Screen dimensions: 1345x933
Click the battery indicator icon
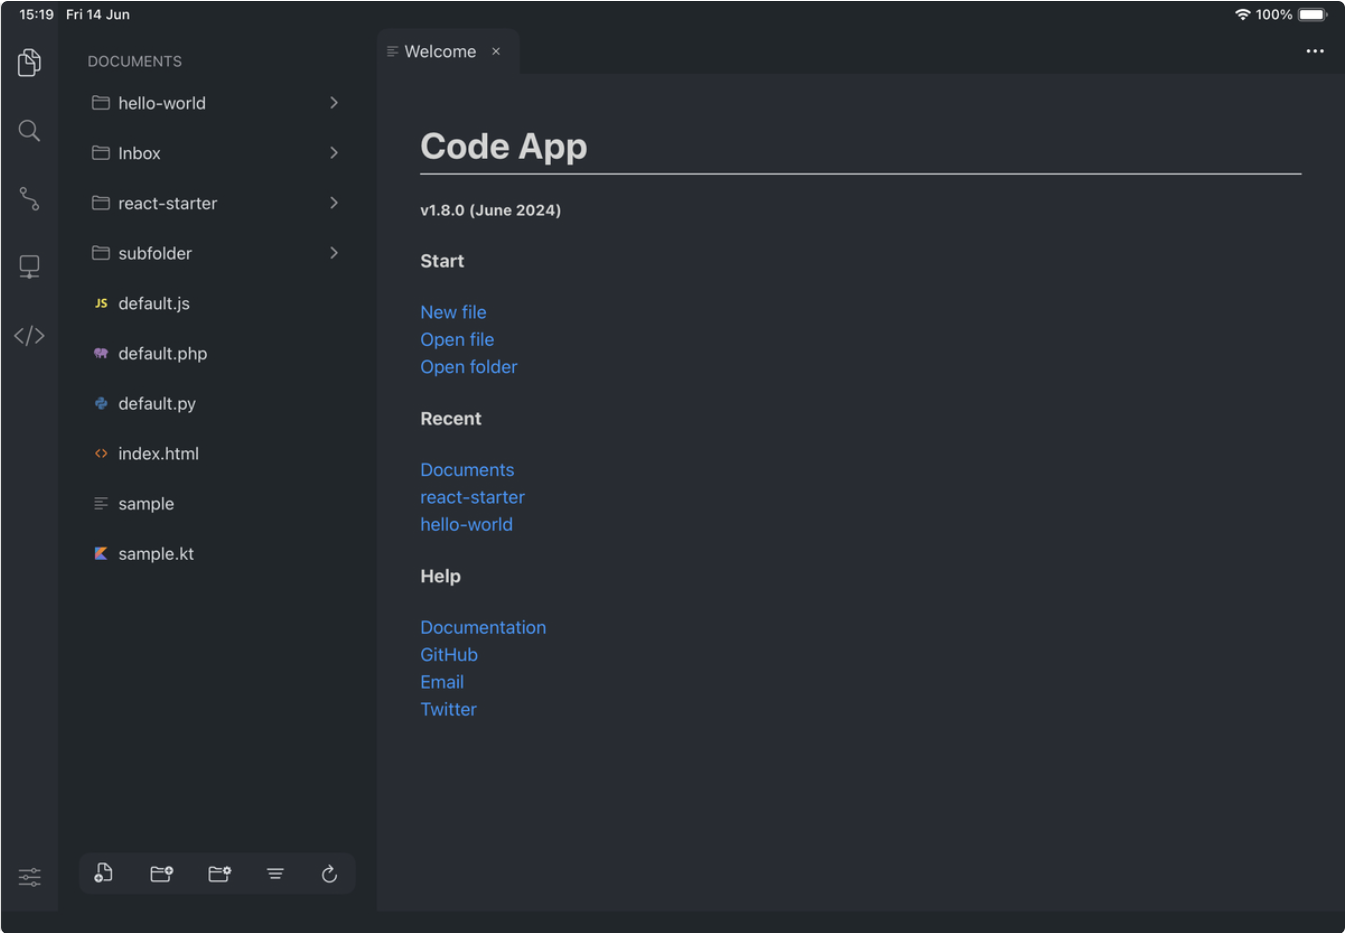coord(1313,14)
